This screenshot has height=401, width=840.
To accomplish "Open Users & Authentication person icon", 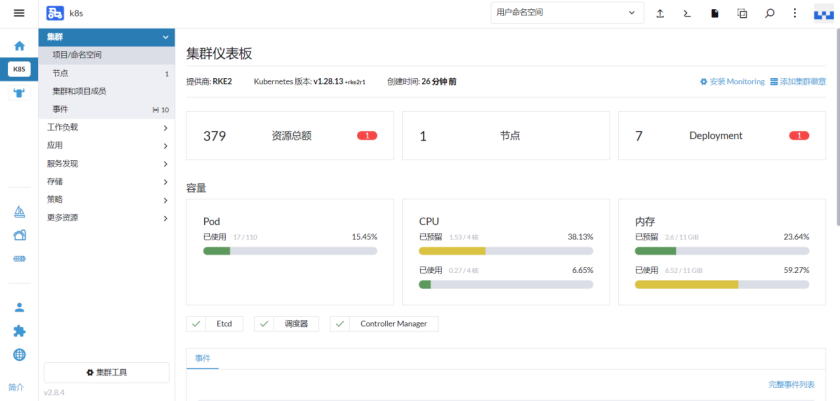I will tap(19, 307).
